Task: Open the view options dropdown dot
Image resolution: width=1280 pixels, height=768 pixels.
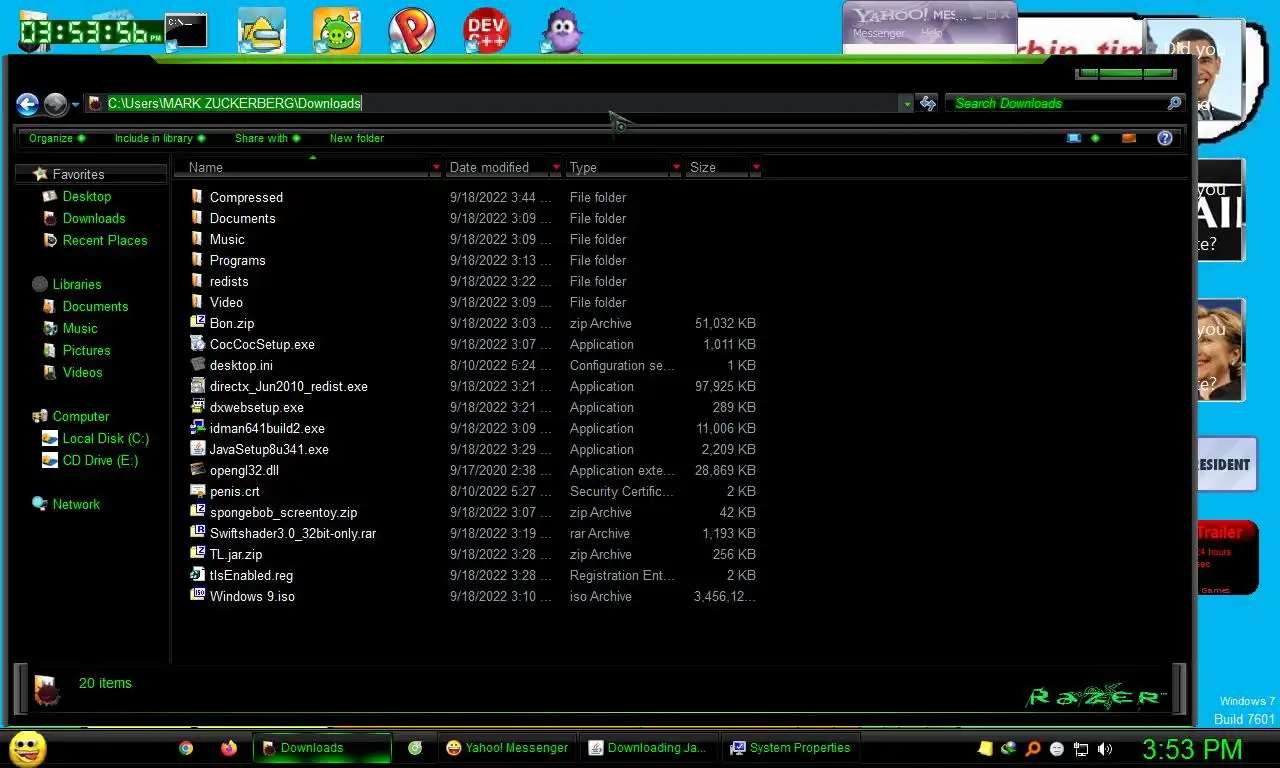Action: (x=1096, y=138)
